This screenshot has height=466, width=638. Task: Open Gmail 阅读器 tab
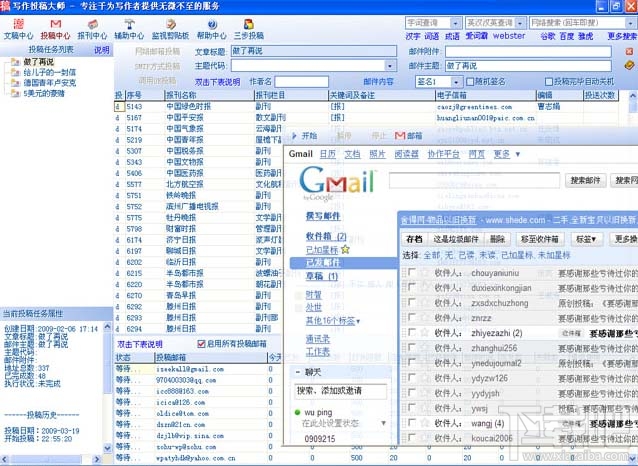point(406,154)
